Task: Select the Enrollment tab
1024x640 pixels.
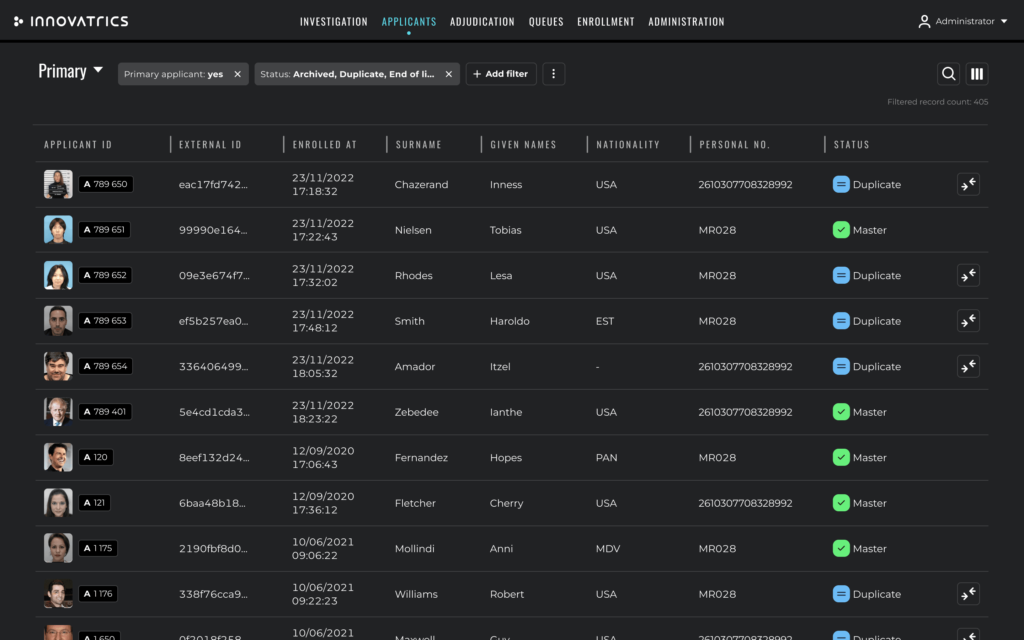Action: pos(605,22)
